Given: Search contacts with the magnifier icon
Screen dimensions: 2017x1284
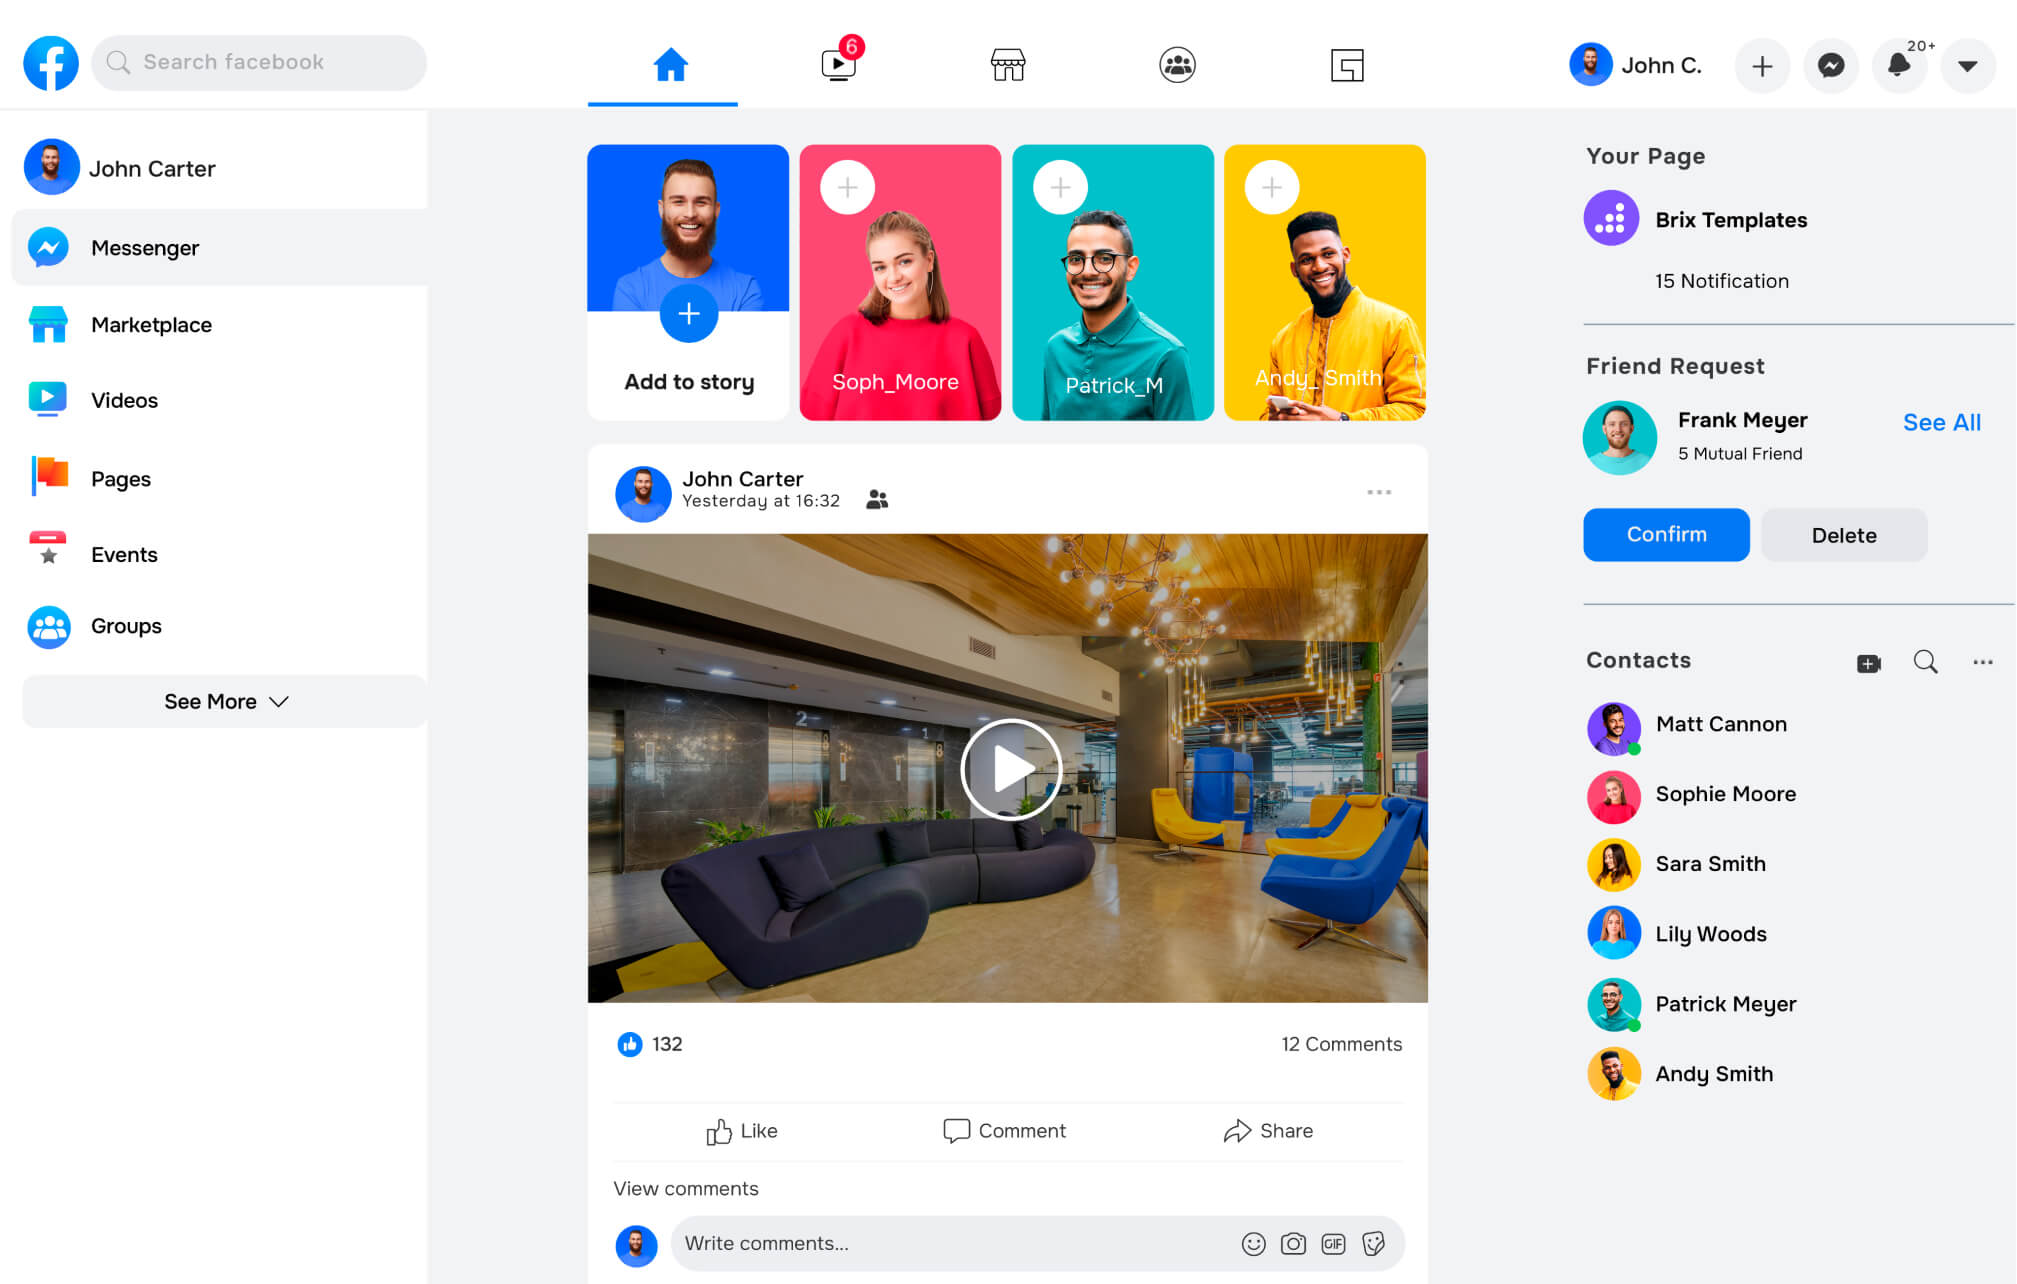Looking at the screenshot, I should (x=1925, y=662).
